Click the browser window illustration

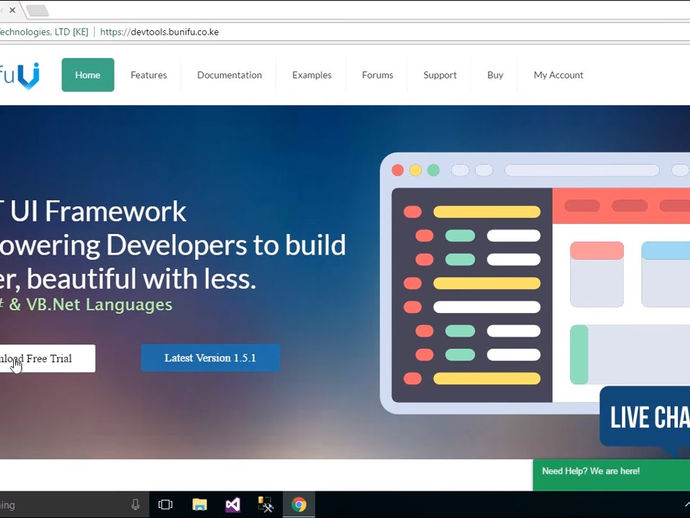[535, 283]
